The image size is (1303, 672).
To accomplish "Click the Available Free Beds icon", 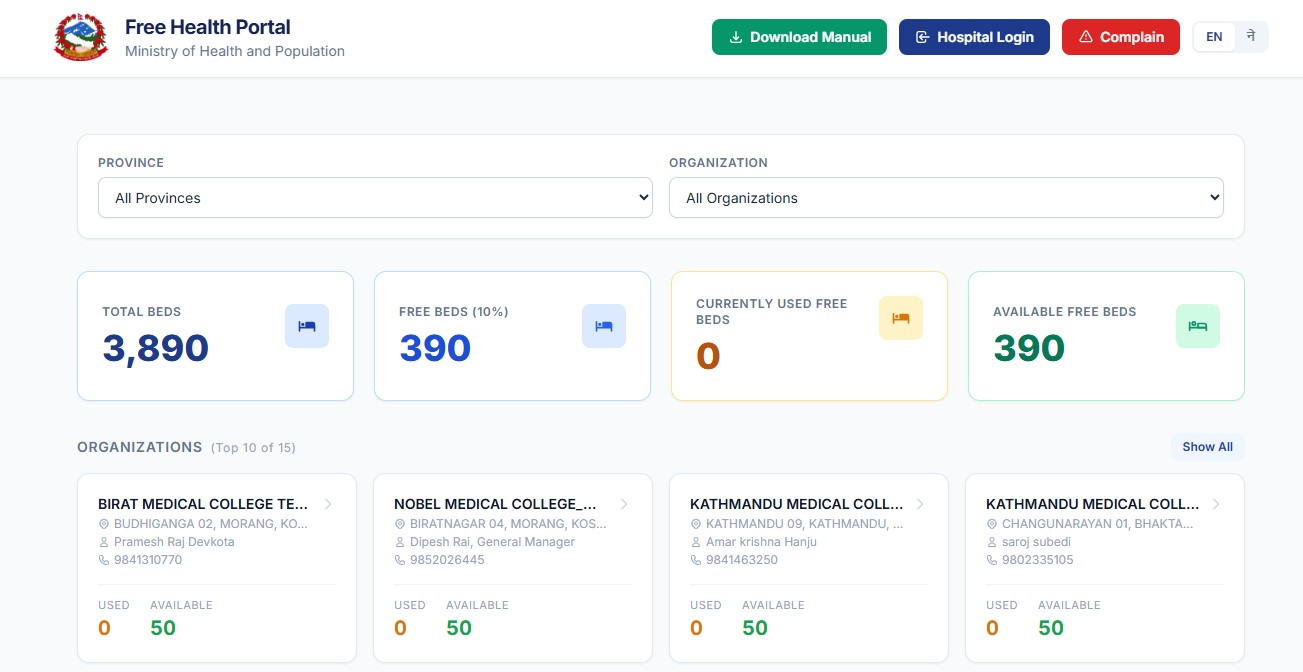I will coord(1197,326).
